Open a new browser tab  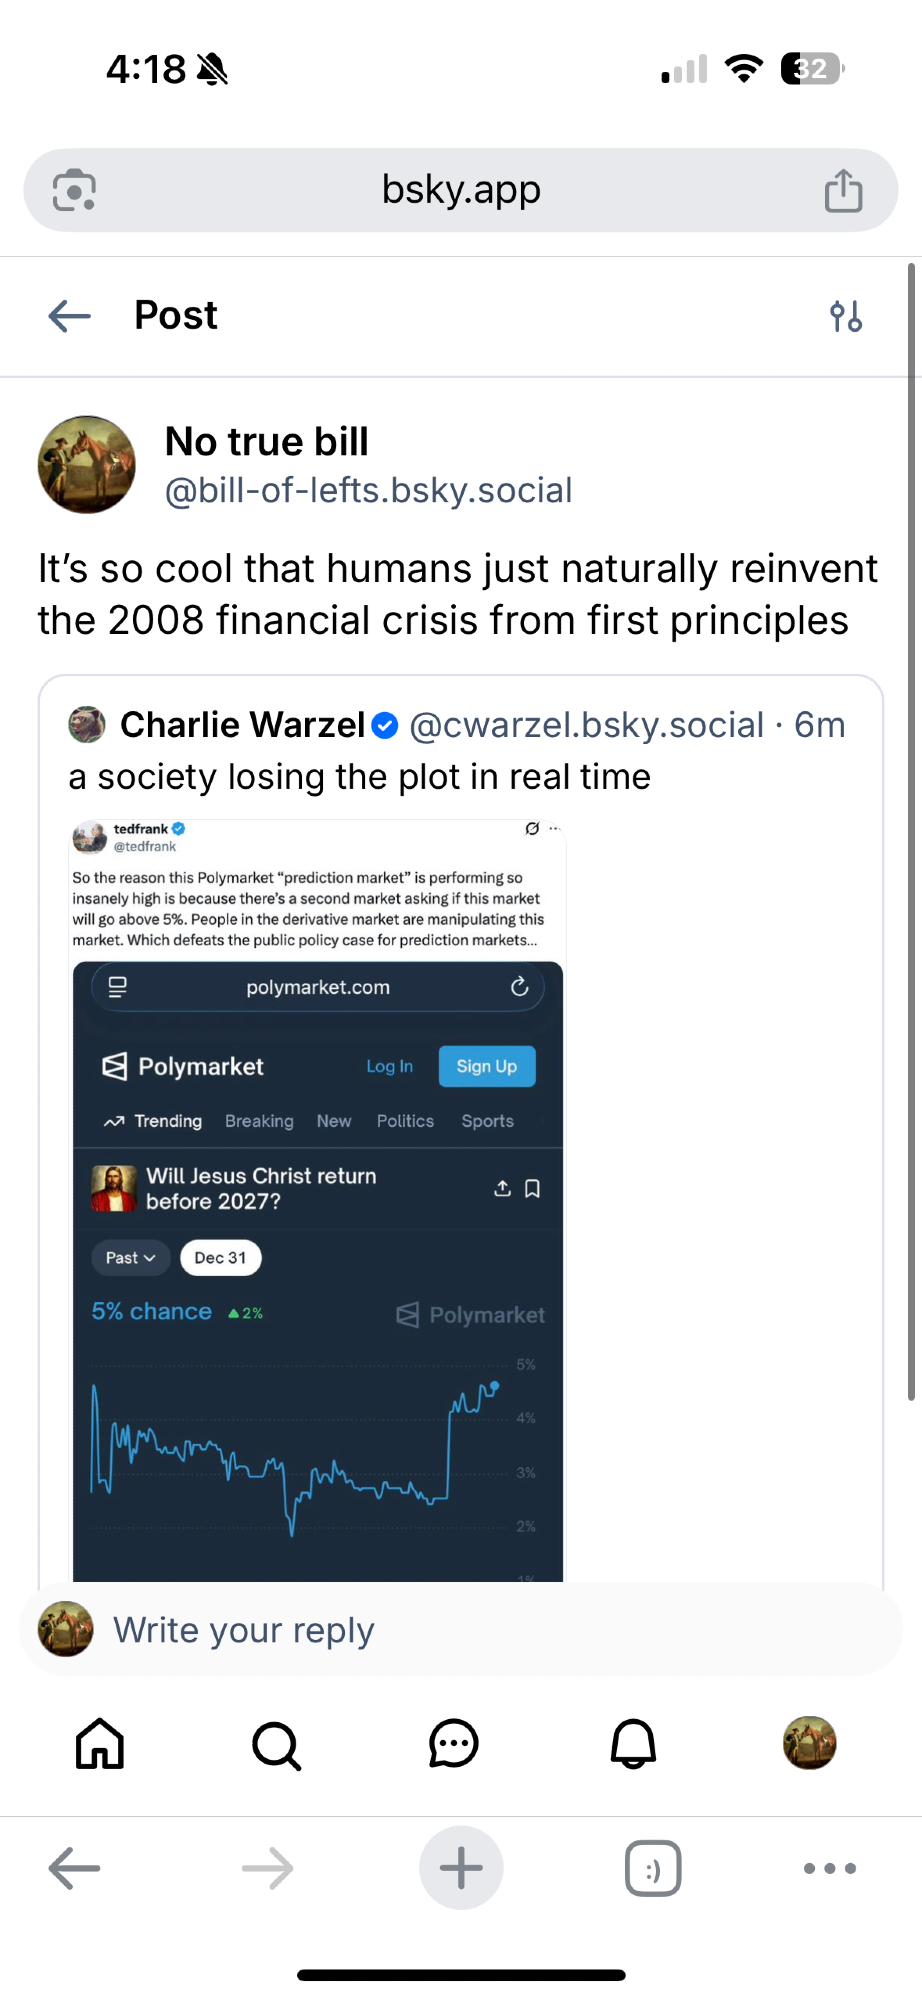(461, 1868)
